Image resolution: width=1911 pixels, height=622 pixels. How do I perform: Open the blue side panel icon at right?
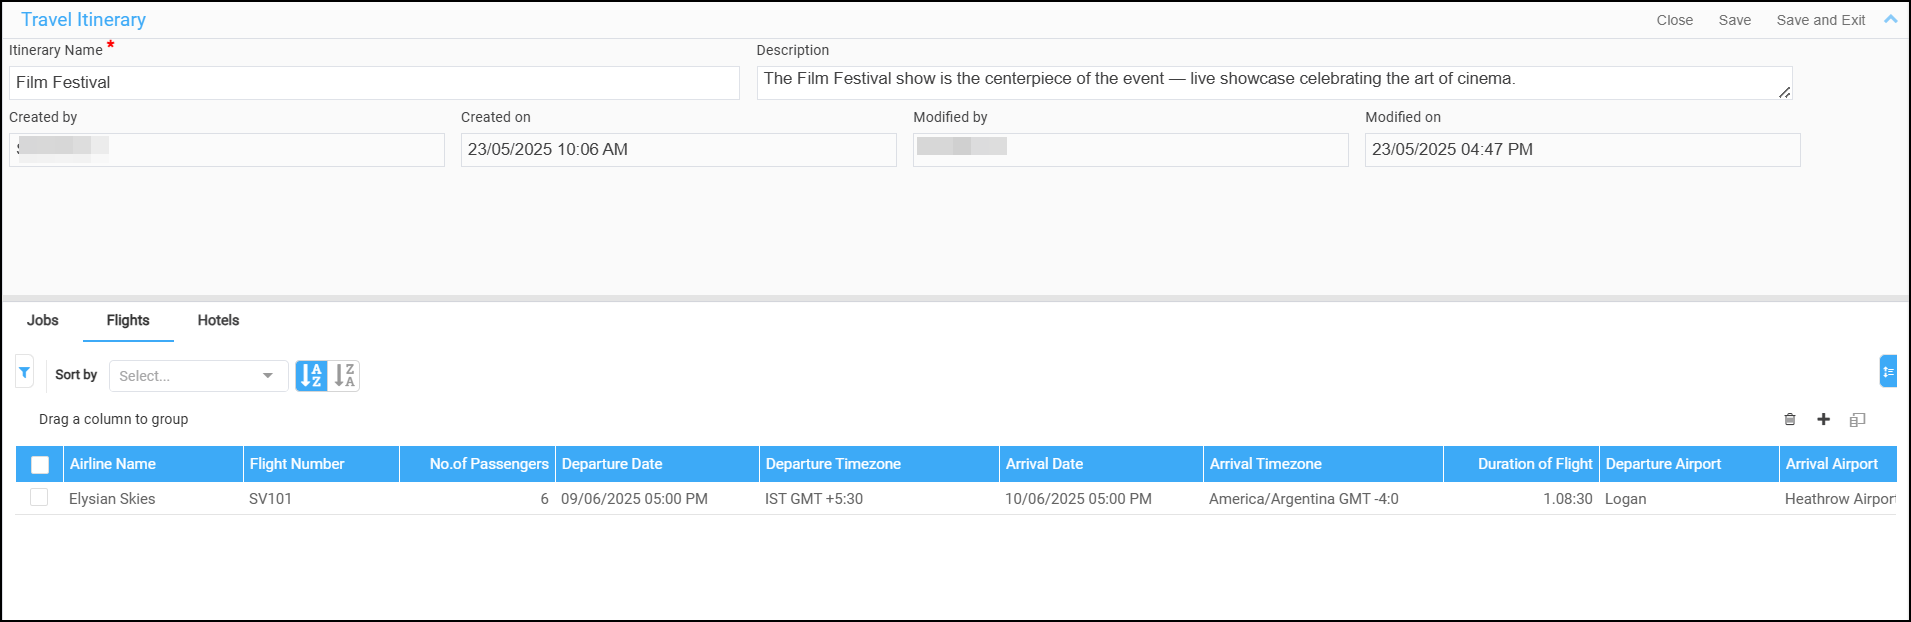click(1887, 371)
